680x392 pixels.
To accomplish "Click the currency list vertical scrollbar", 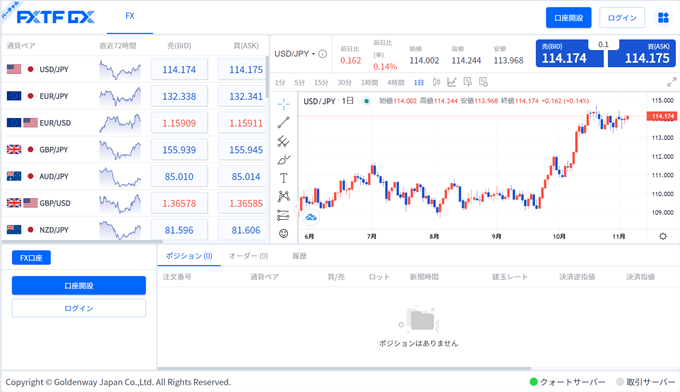I will pos(268,77).
